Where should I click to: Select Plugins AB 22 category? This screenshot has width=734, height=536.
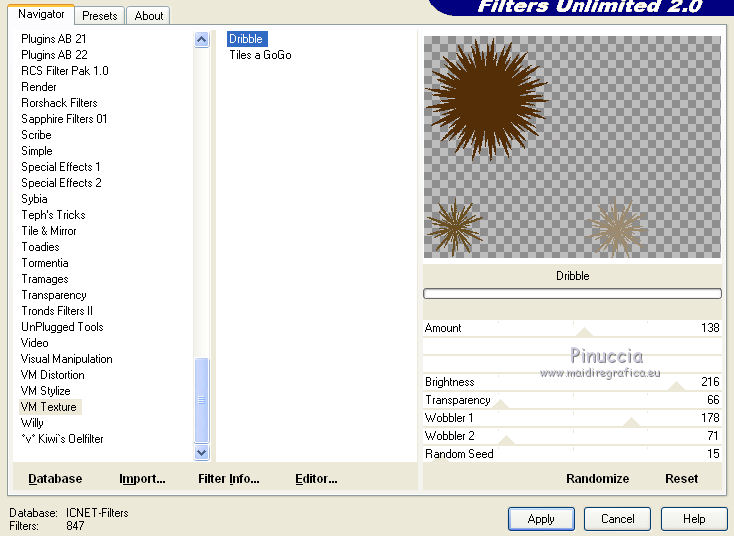pos(54,55)
